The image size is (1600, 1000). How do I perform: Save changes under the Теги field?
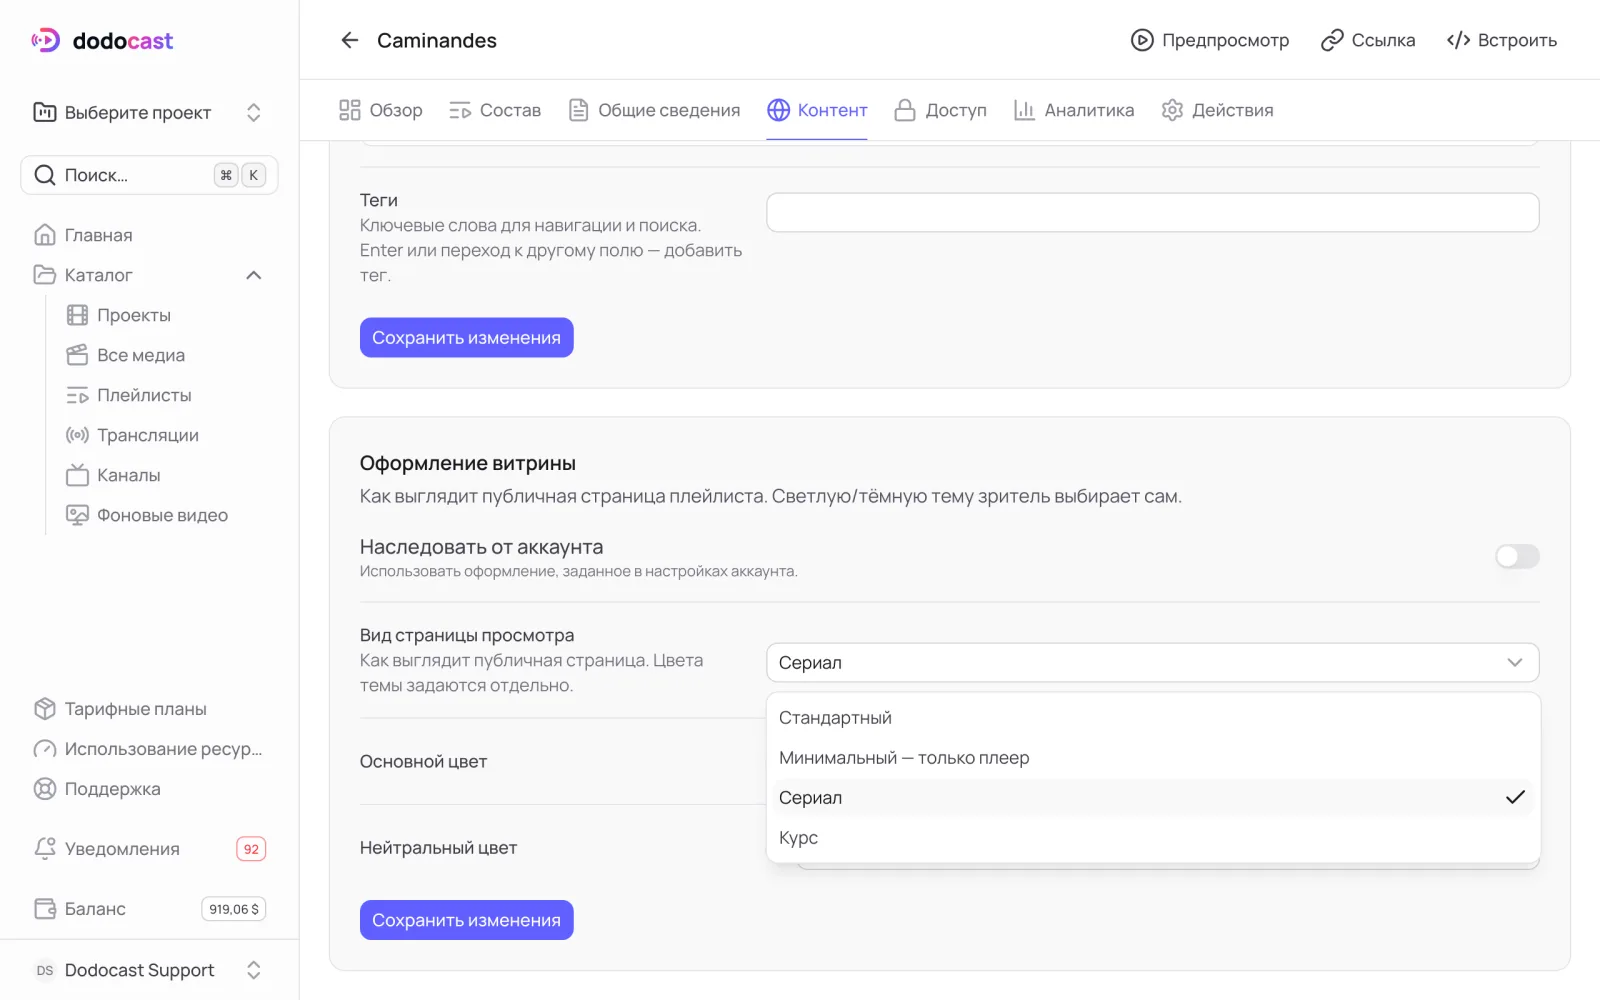tap(466, 338)
